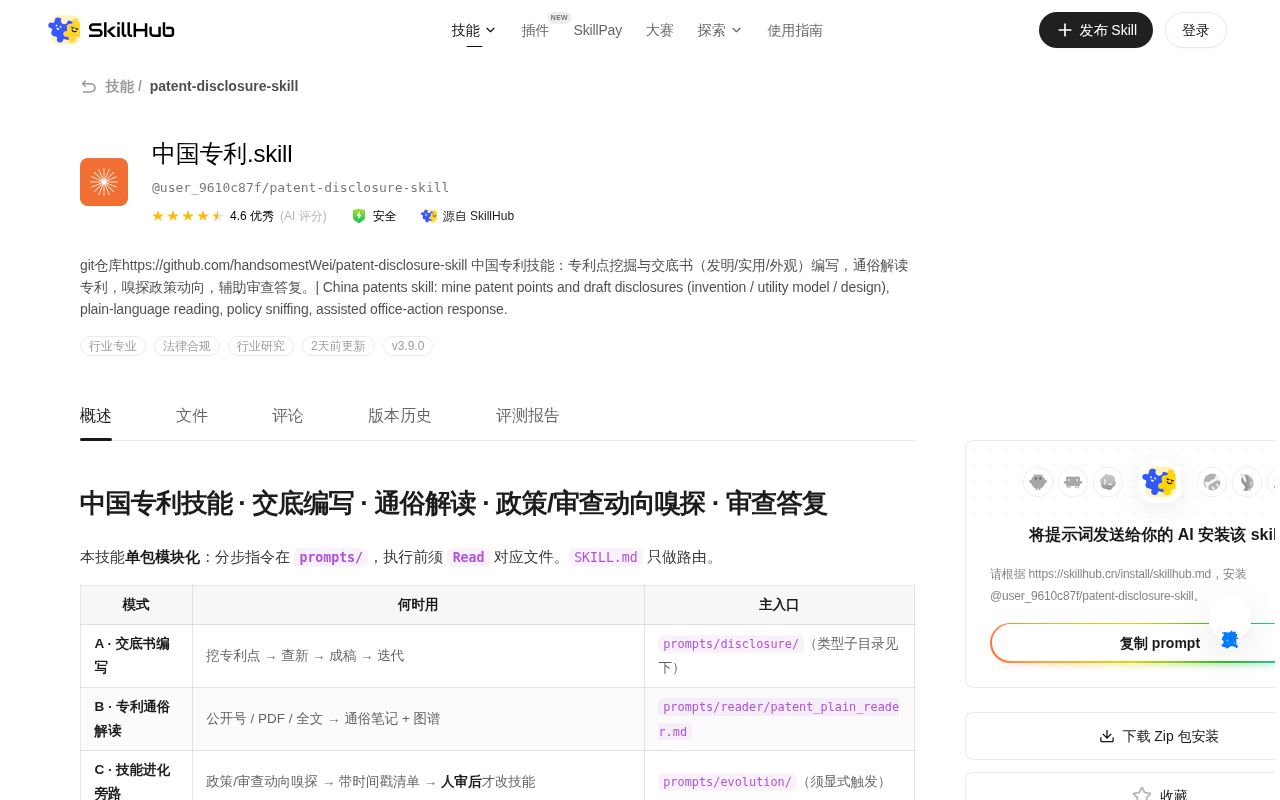Image resolution: width=1280 pixels, height=800 pixels.
Task: Open 插件 in the top navigation
Action: [x=535, y=30]
